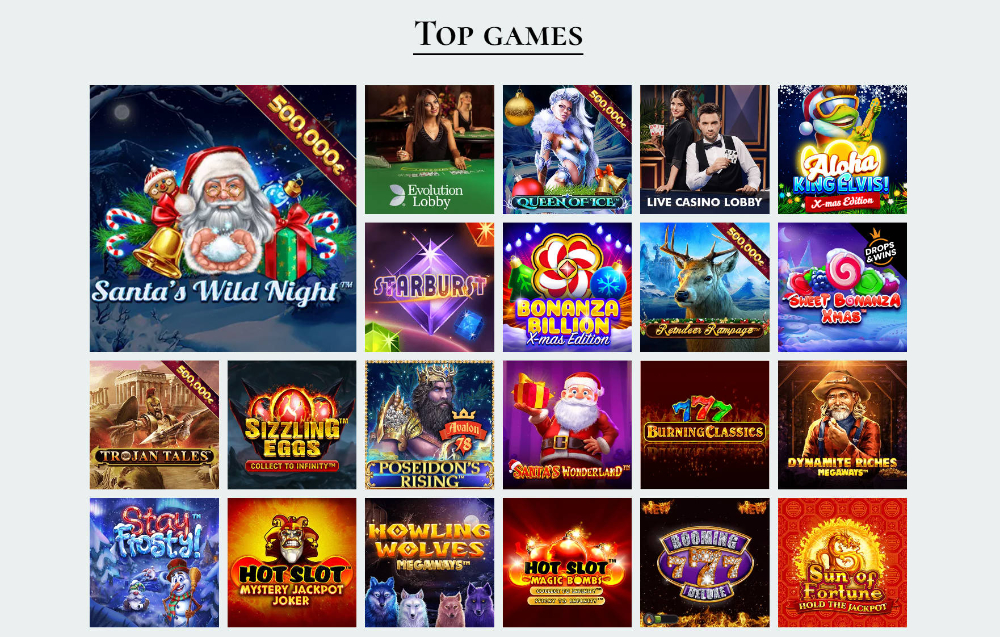Launch the Stay Frosty game
The width and height of the screenshot is (1000, 637).
[154, 562]
